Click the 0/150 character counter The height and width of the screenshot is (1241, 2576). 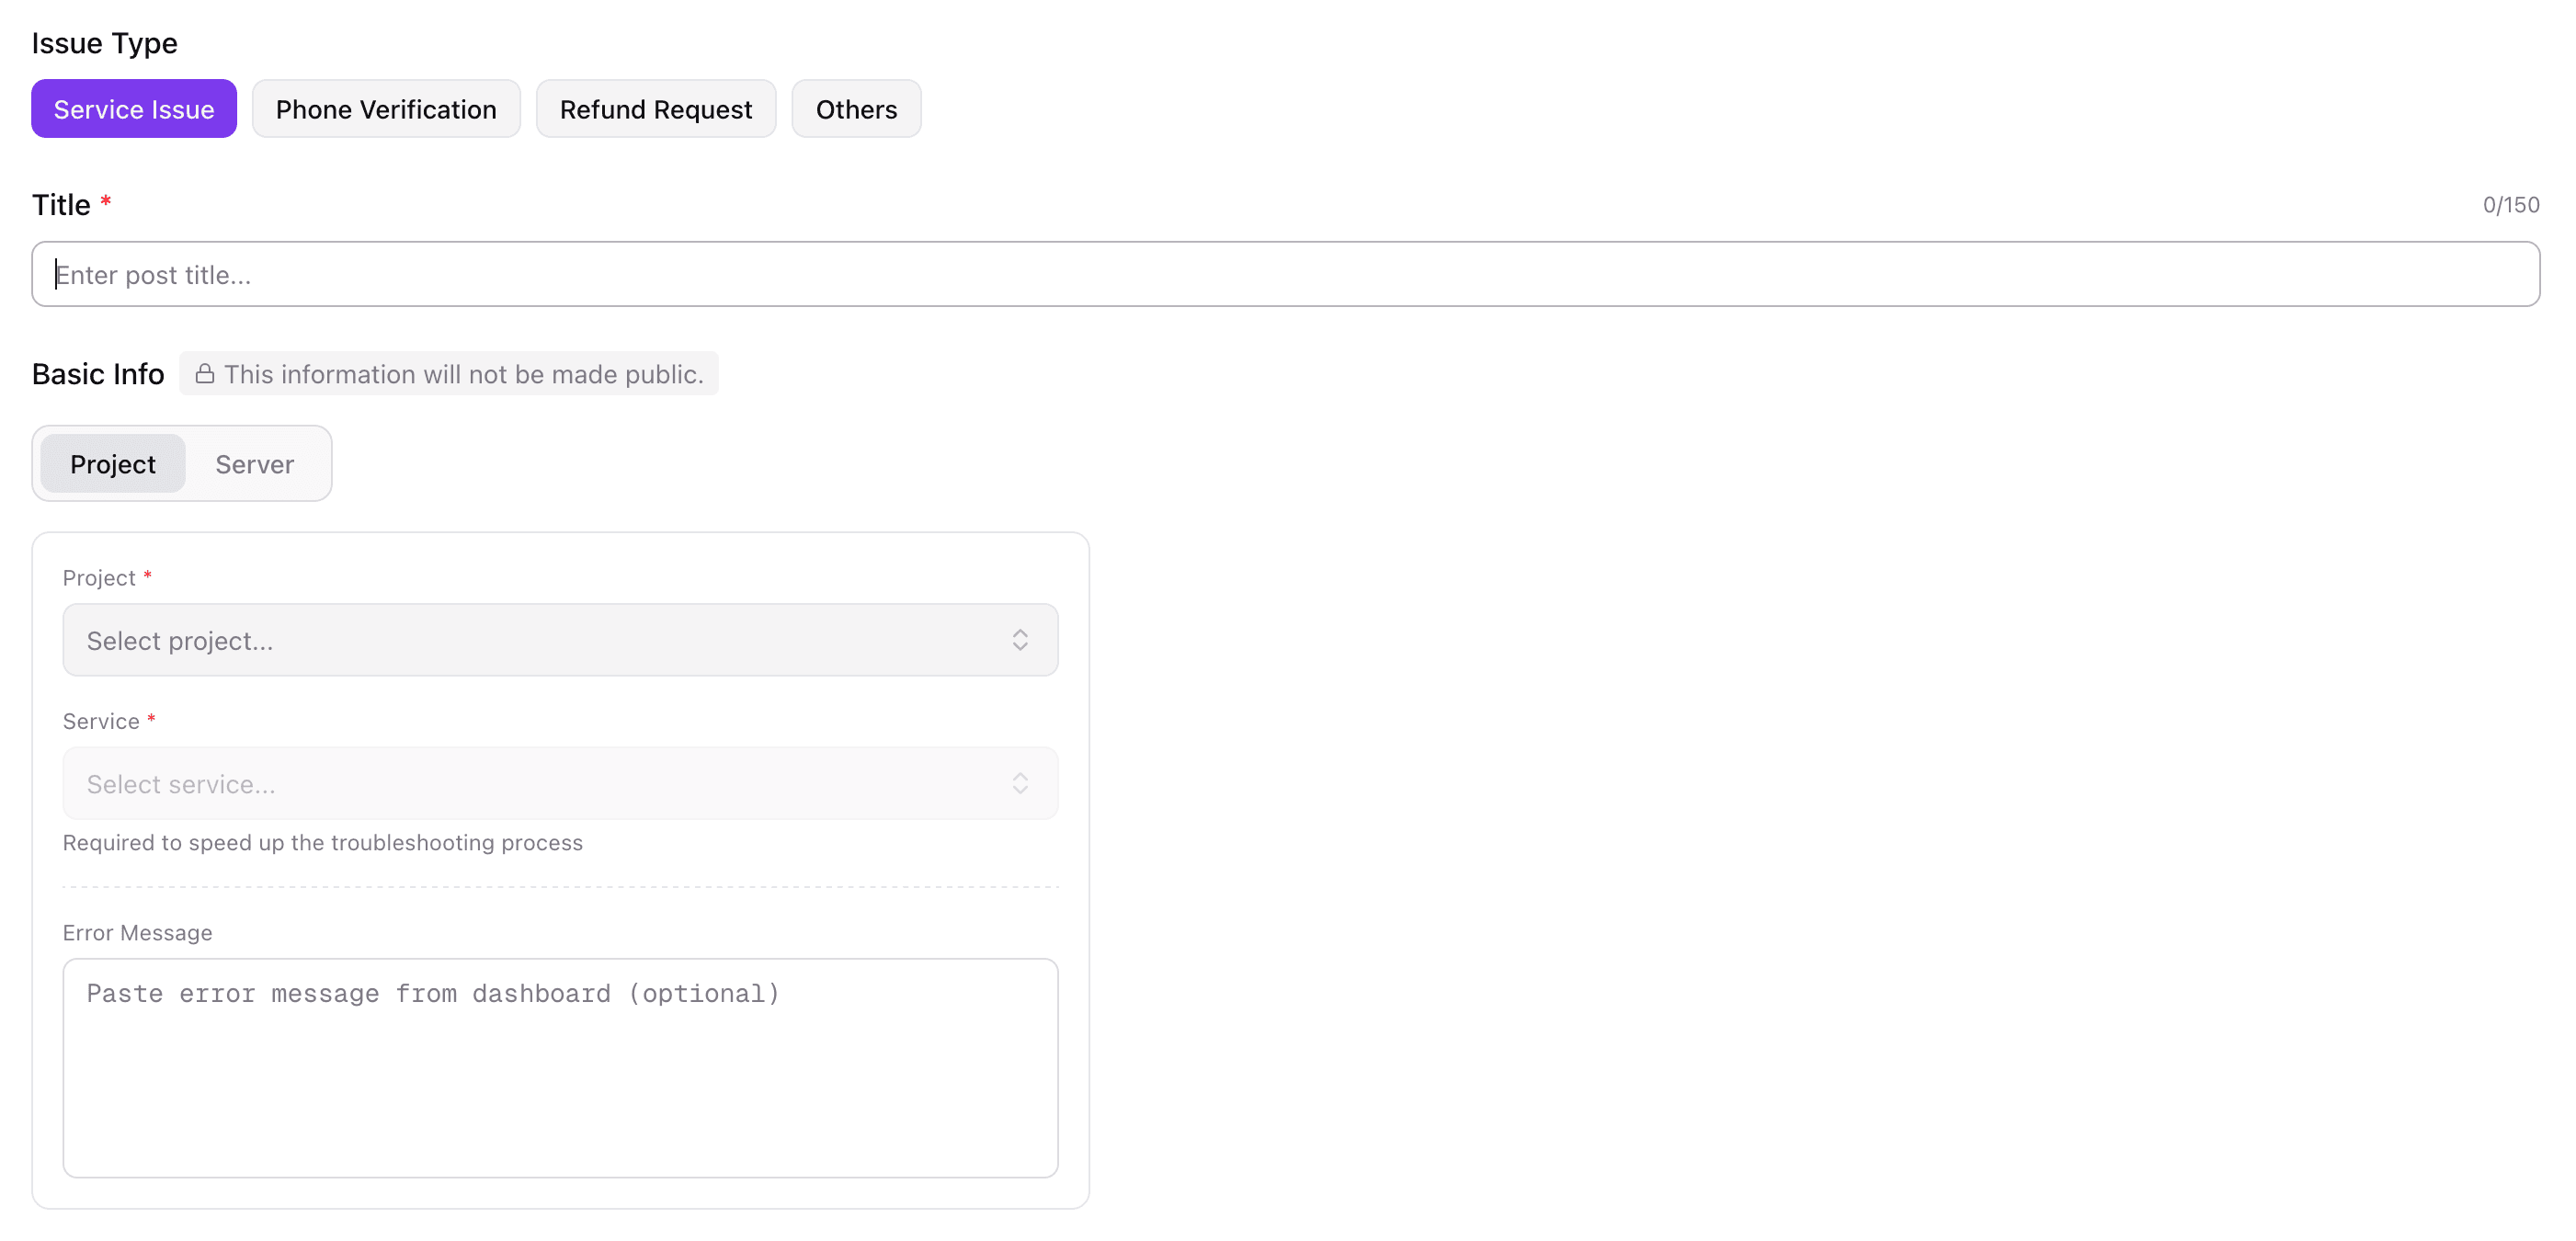[2509, 205]
